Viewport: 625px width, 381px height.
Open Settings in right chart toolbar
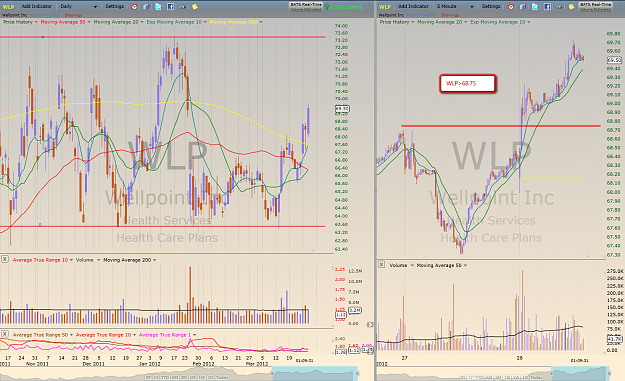coord(491,6)
